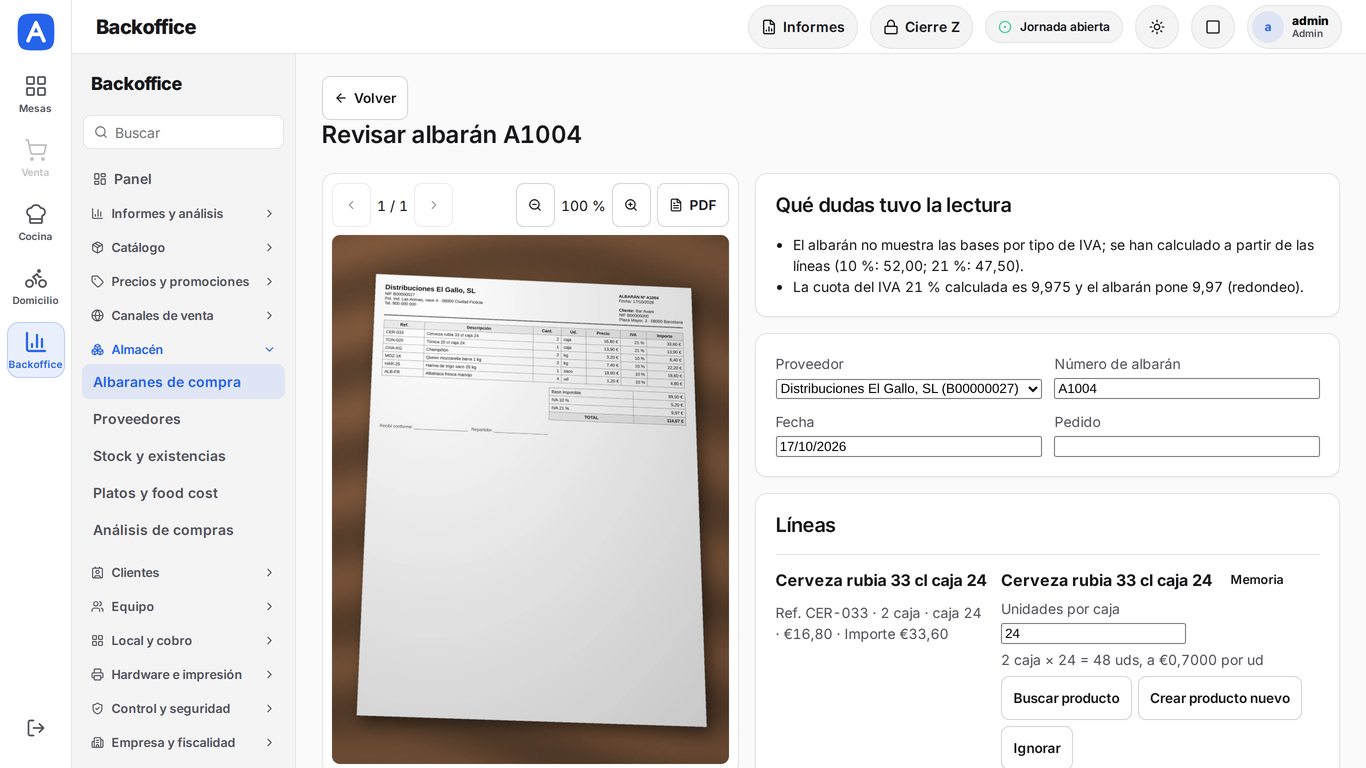The image size is (1366, 768).
Task: Click the app logo 'A' icon
Action: point(36,32)
